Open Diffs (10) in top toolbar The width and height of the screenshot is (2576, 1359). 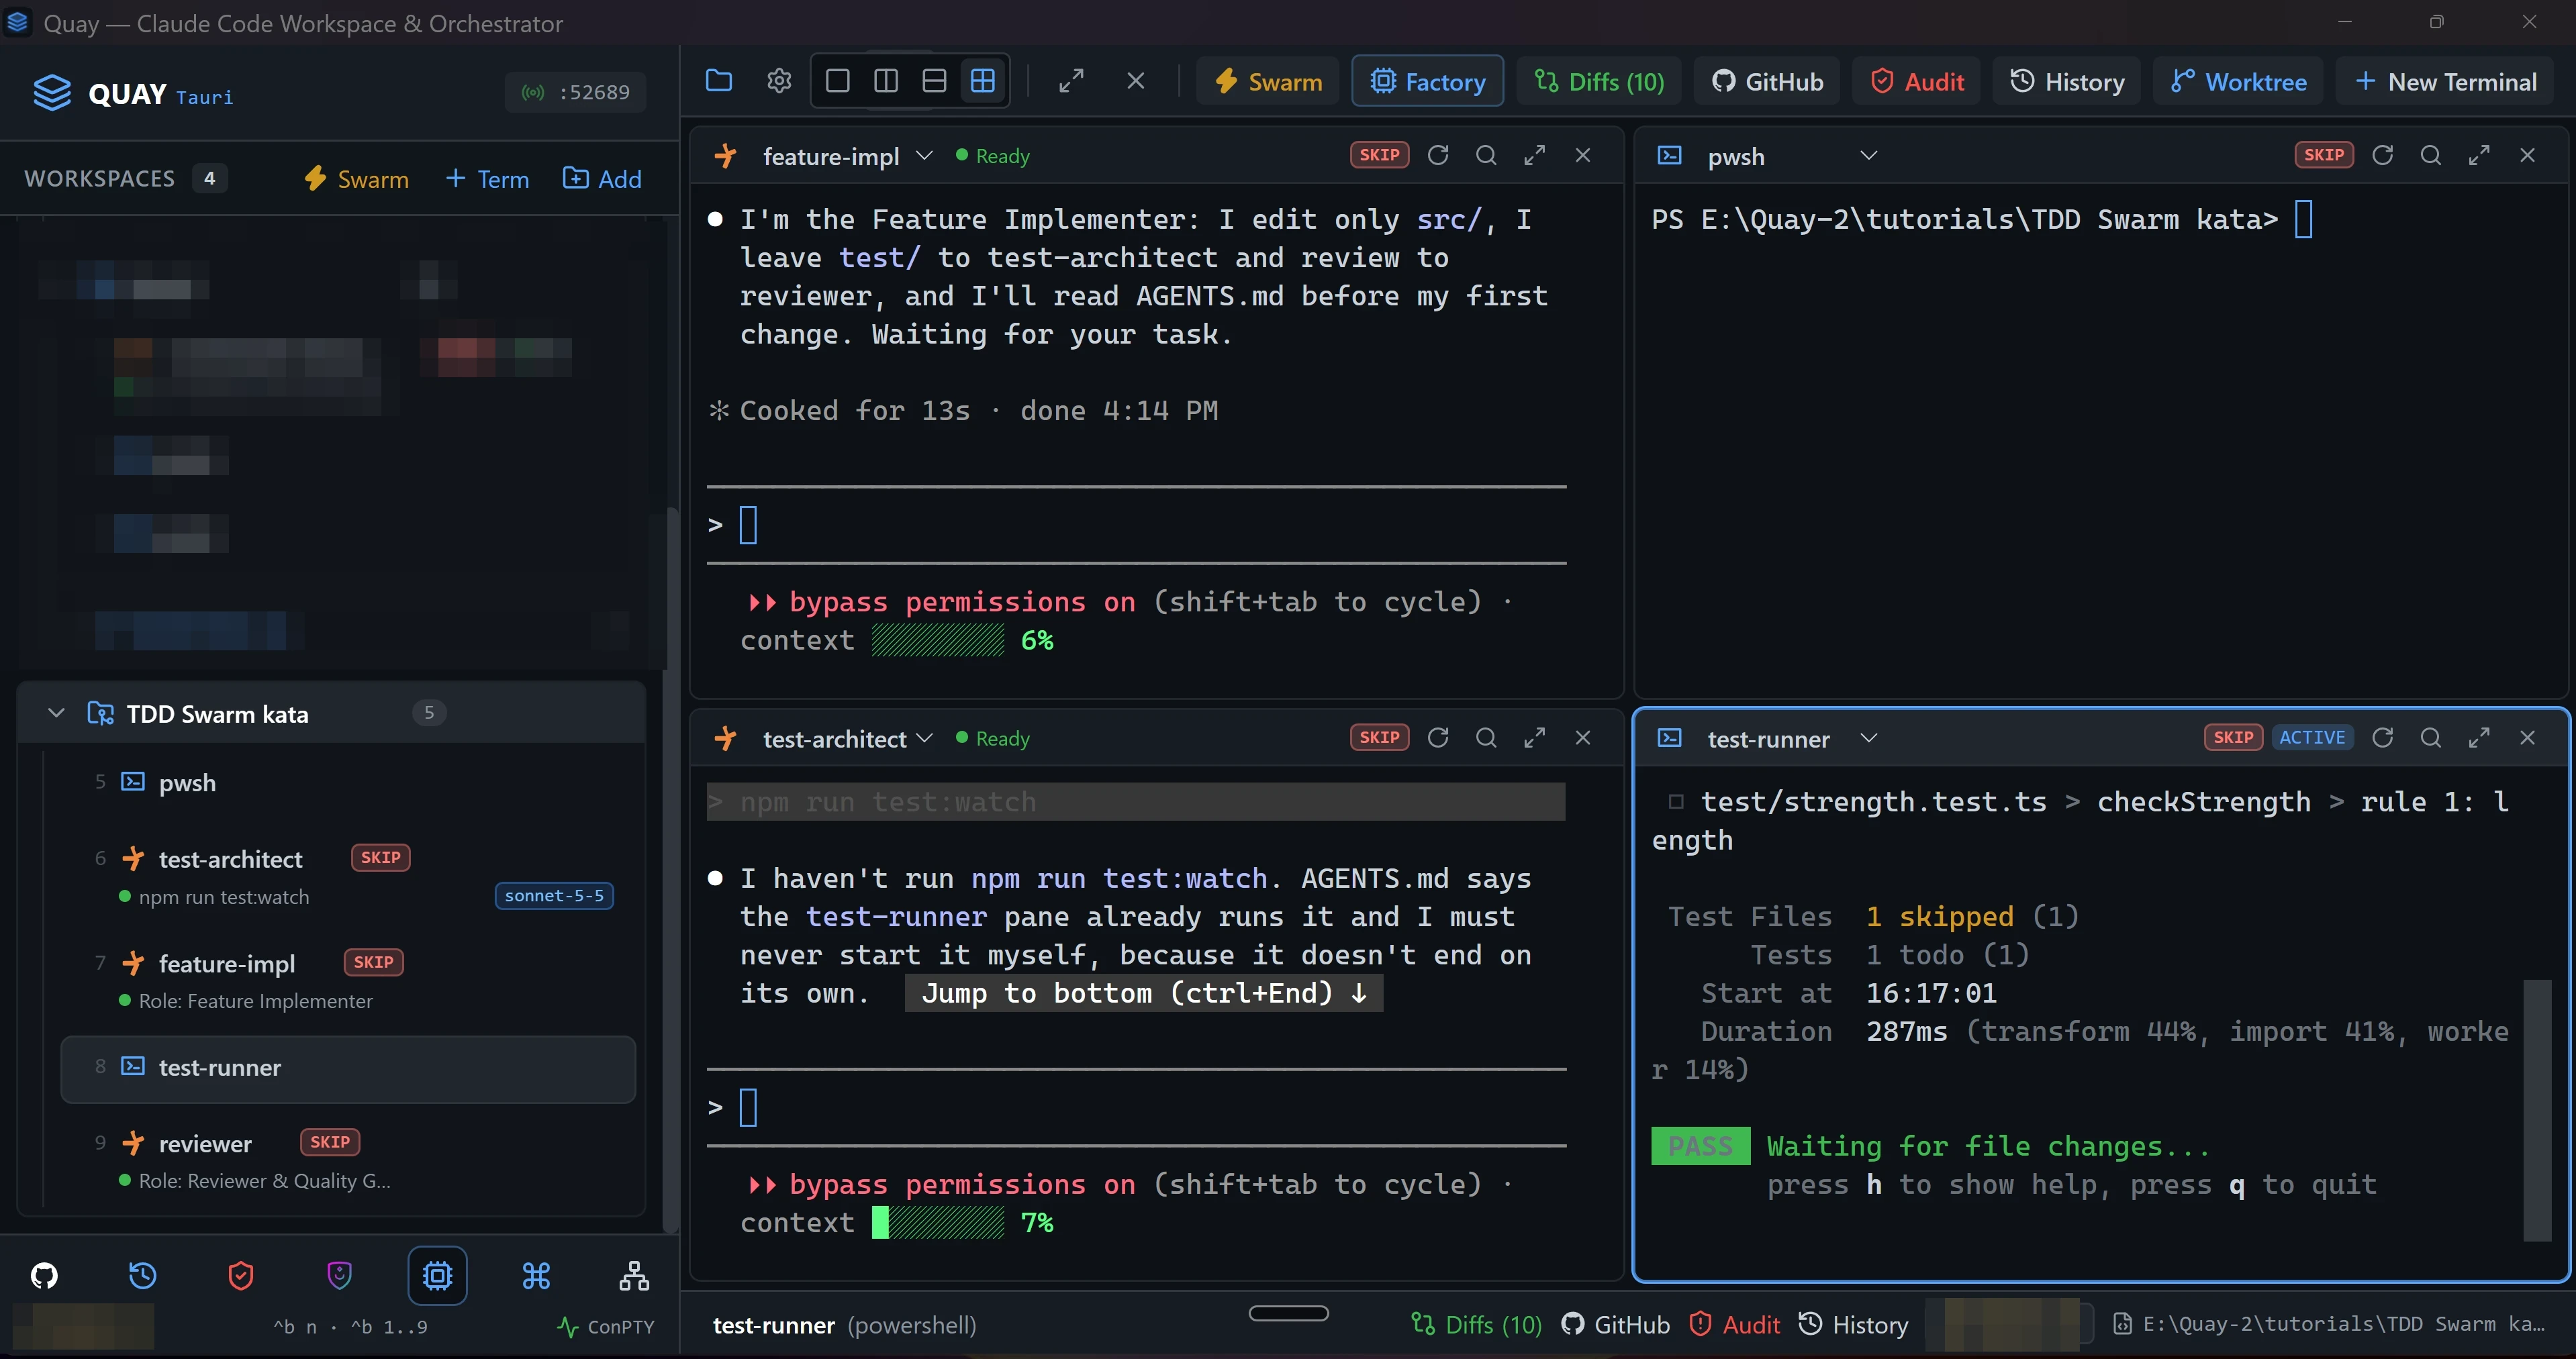point(1599,81)
